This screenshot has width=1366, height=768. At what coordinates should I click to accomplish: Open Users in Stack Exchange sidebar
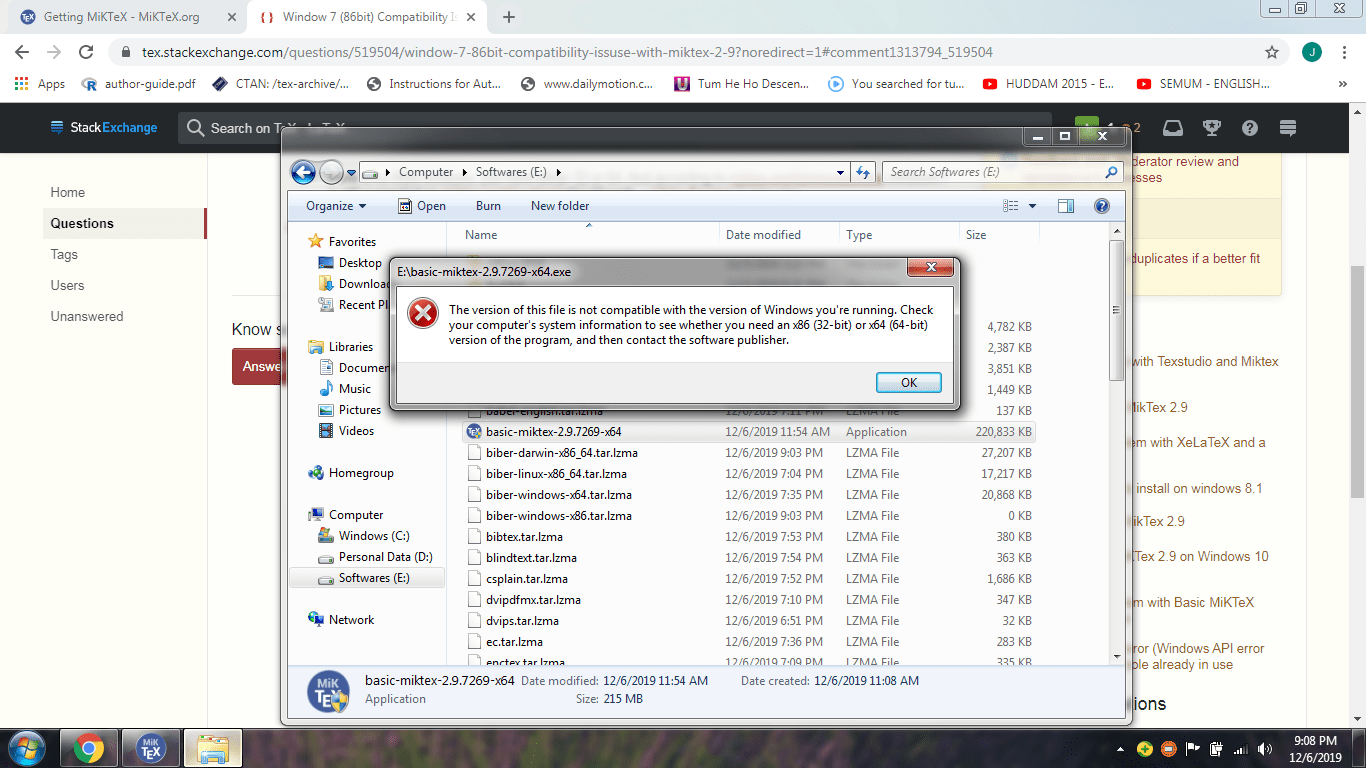coord(68,286)
